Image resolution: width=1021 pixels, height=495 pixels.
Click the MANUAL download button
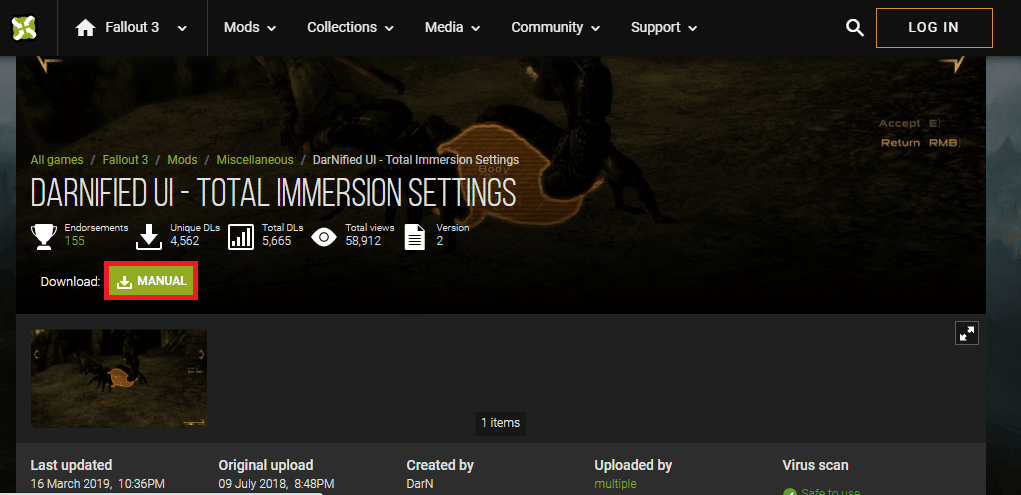coord(151,281)
